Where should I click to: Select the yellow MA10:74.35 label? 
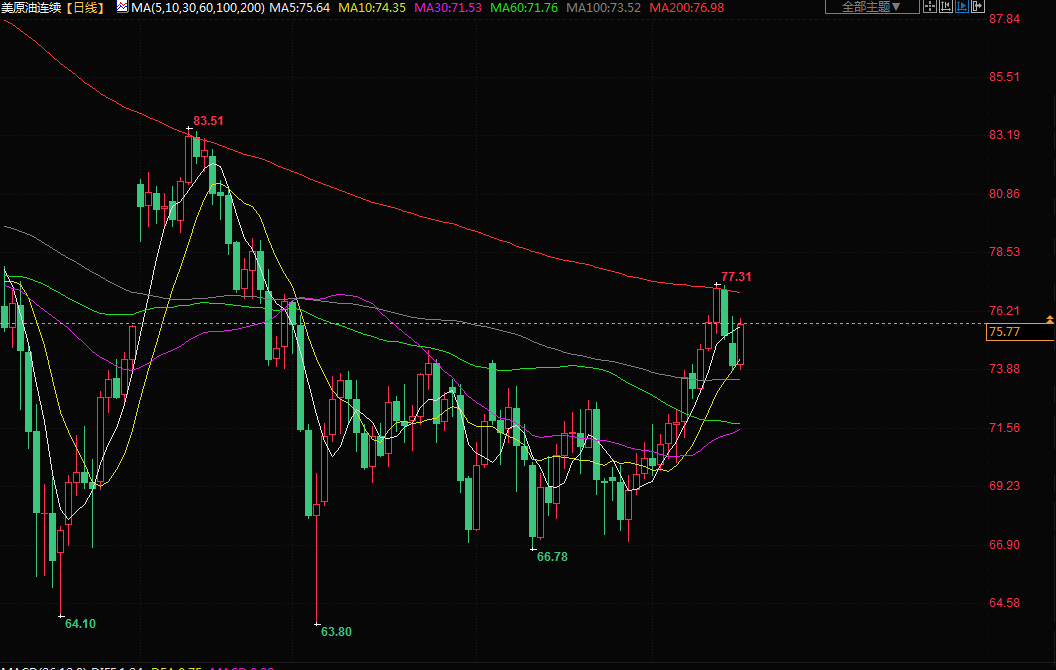(x=373, y=7)
